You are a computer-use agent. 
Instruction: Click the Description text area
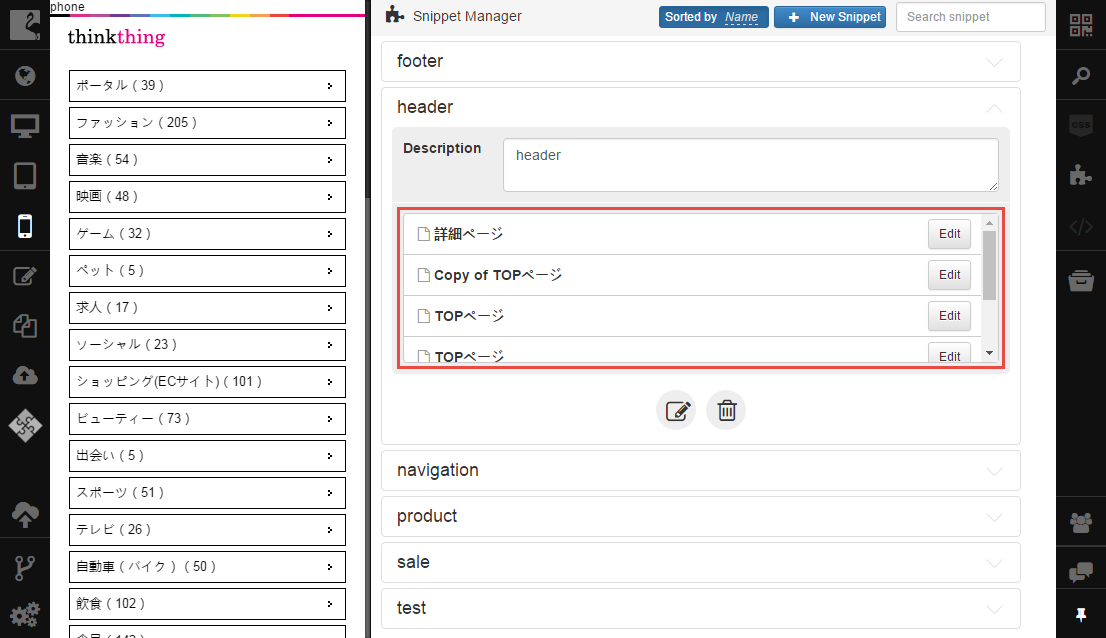click(x=750, y=165)
